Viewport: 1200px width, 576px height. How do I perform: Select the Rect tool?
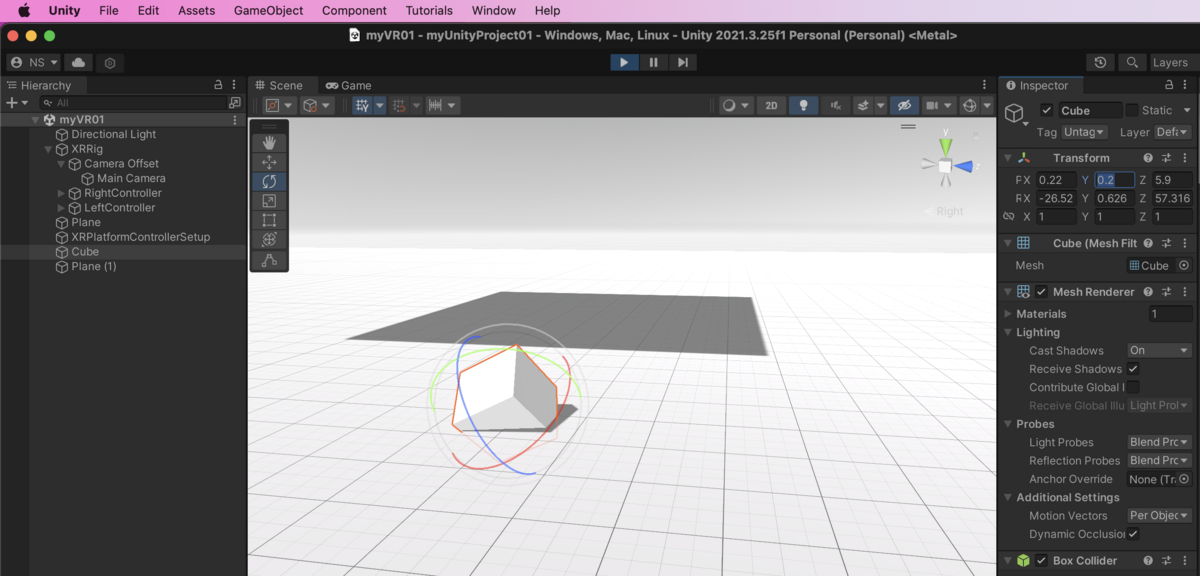[269, 221]
